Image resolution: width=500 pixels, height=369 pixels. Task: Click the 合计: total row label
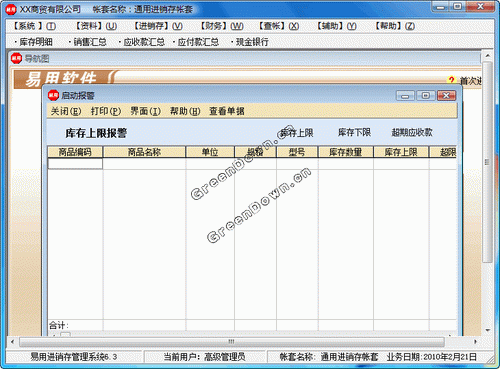(59, 325)
